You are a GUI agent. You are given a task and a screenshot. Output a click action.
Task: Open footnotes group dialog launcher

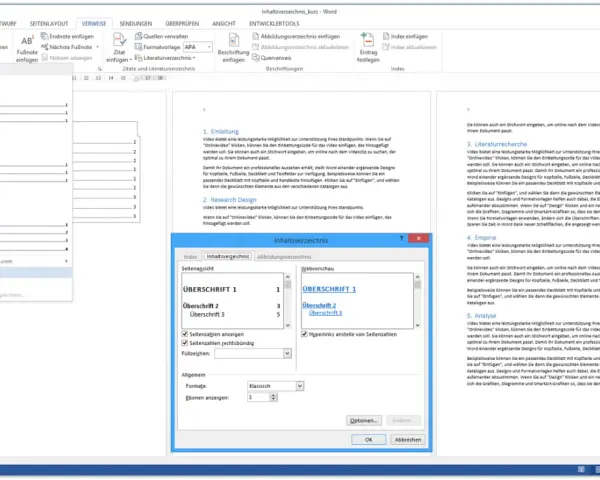click(99, 69)
